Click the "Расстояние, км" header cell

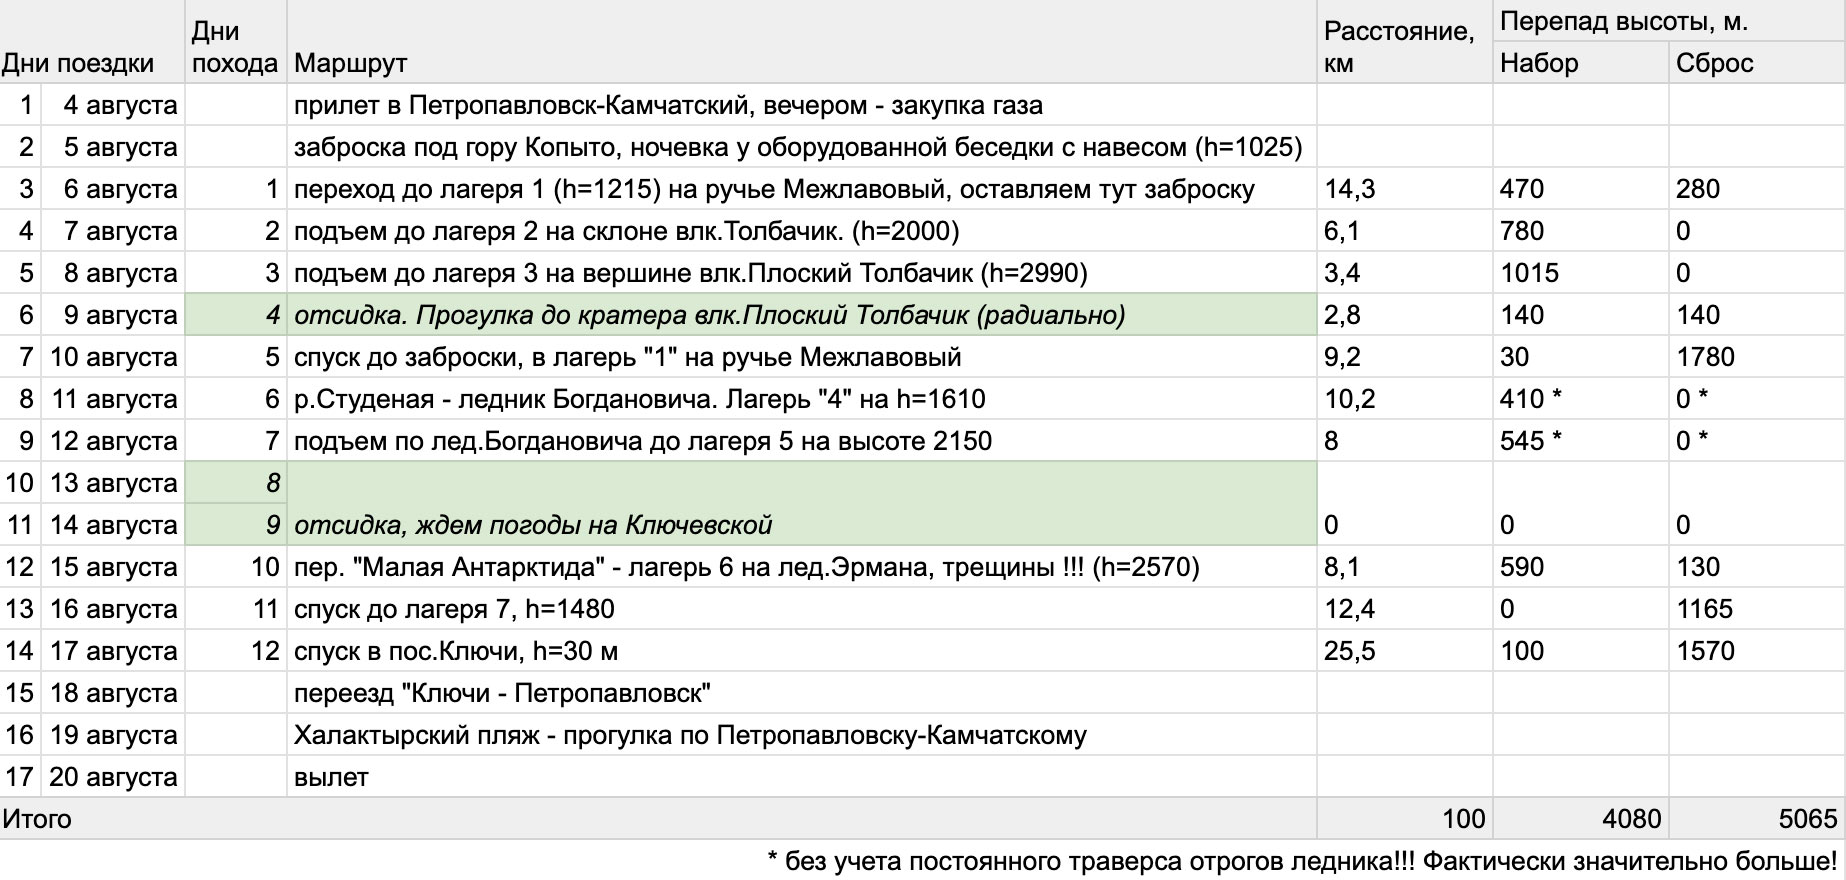1405,42
